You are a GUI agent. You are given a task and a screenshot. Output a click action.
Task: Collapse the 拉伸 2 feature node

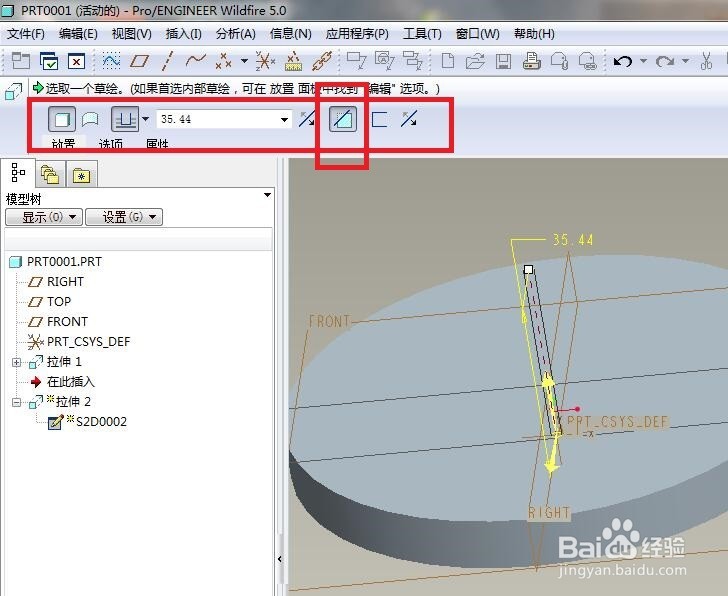(x=16, y=402)
